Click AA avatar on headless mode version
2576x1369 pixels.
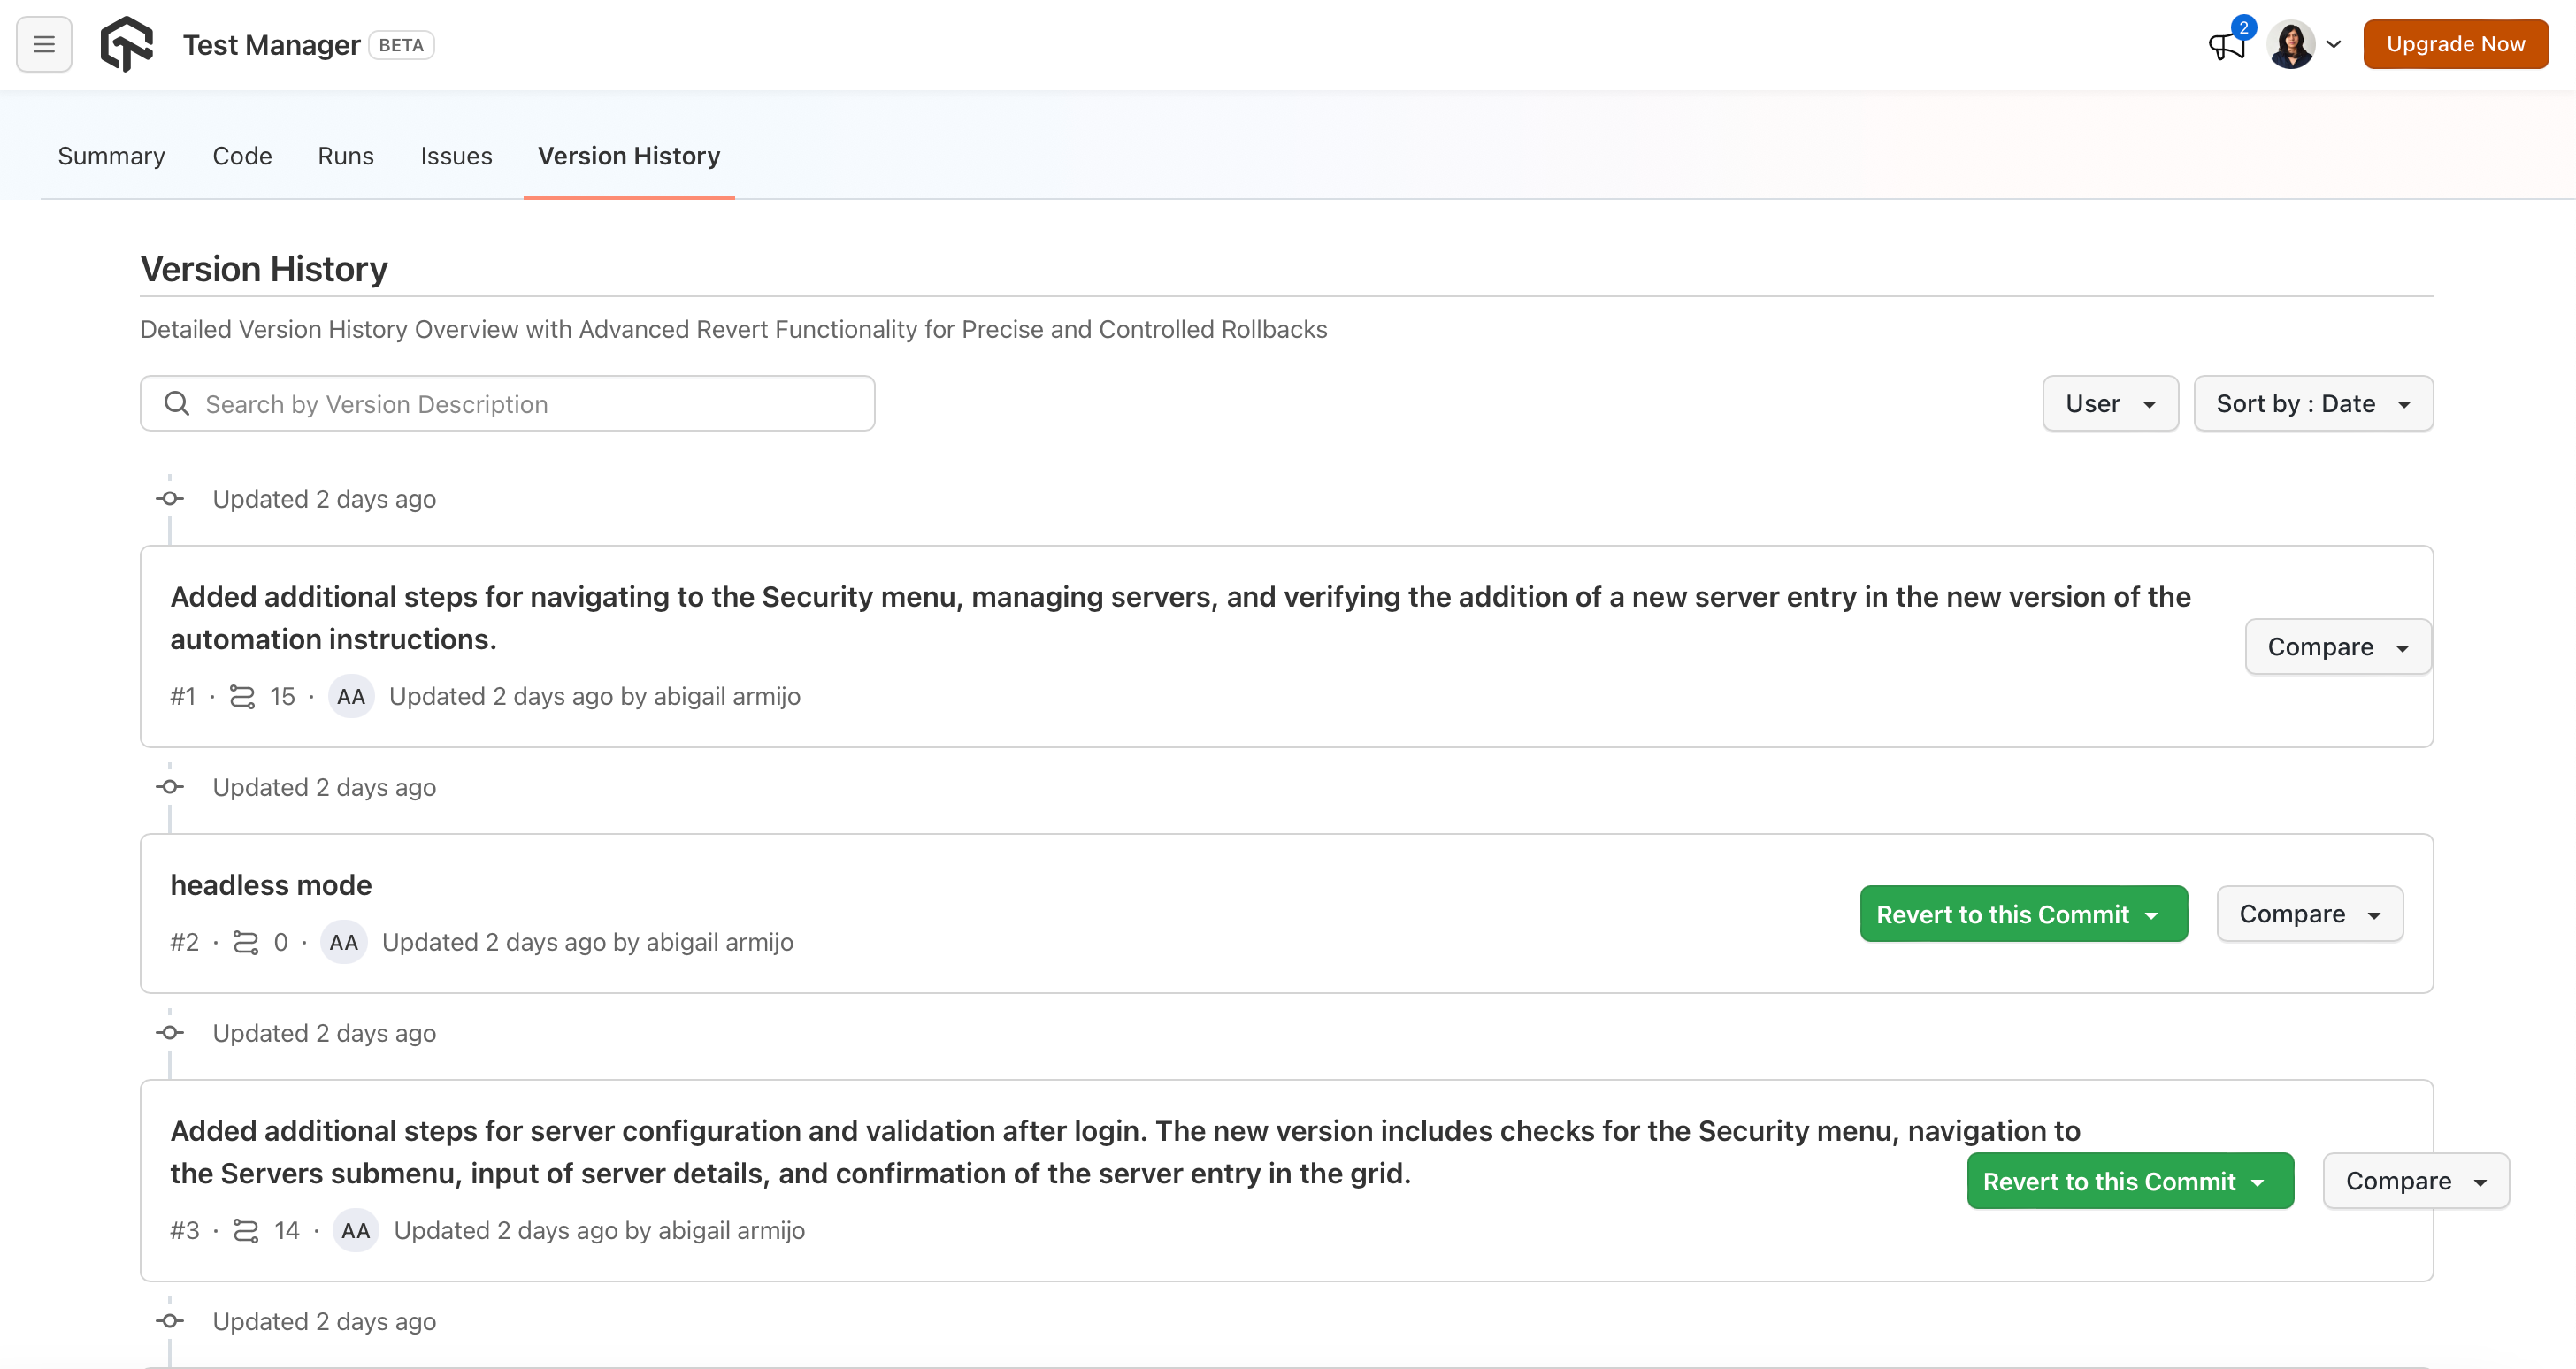[x=343, y=942]
